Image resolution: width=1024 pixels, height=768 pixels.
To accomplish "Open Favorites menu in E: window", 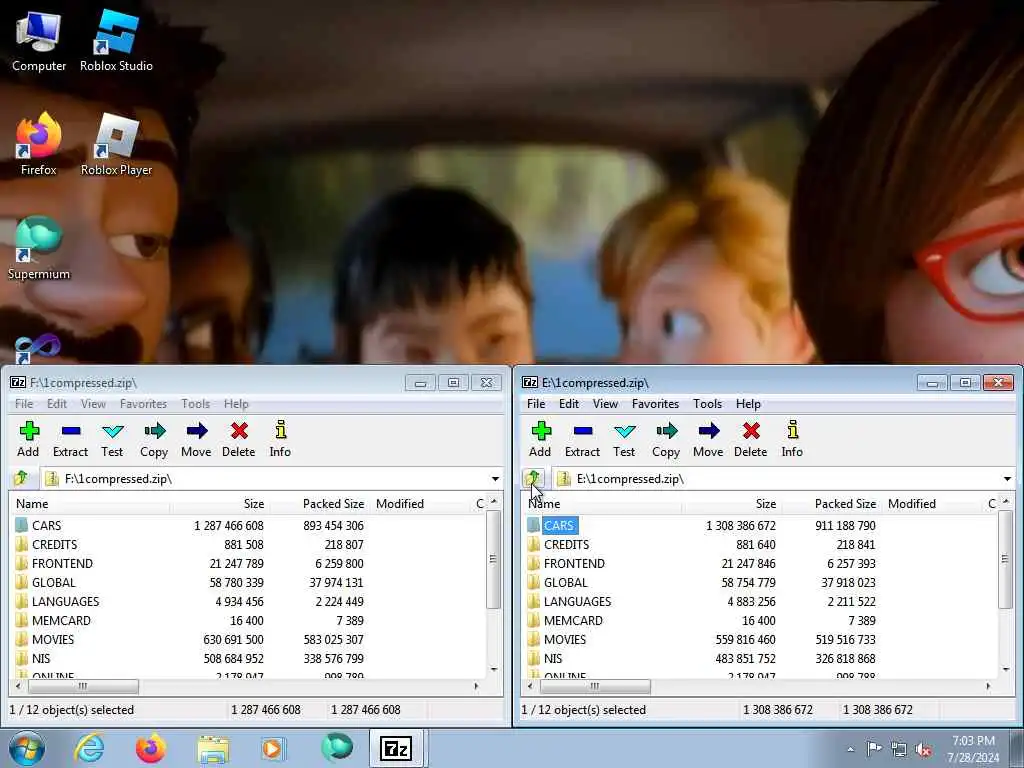I will click(x=655, y=404).
